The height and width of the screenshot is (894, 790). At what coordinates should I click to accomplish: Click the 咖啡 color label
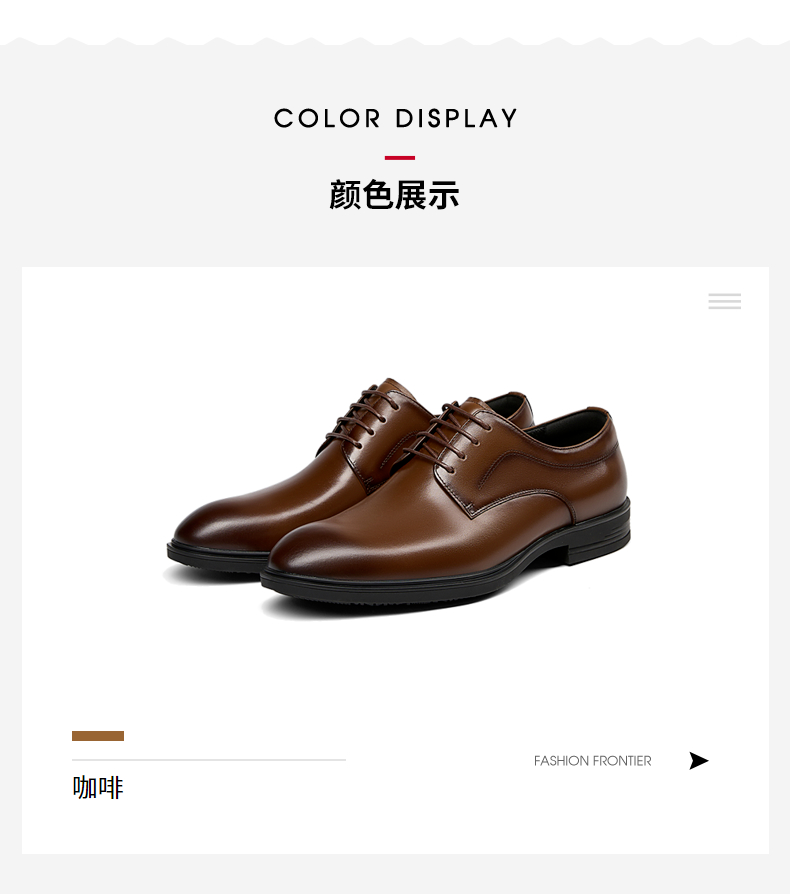pyautogui.click(x=98, y=787)
